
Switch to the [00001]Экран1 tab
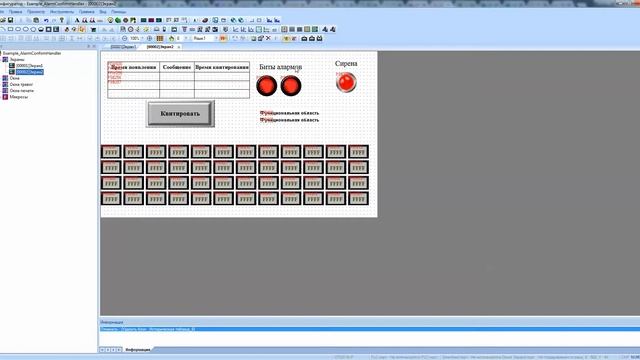pos(123,47)
